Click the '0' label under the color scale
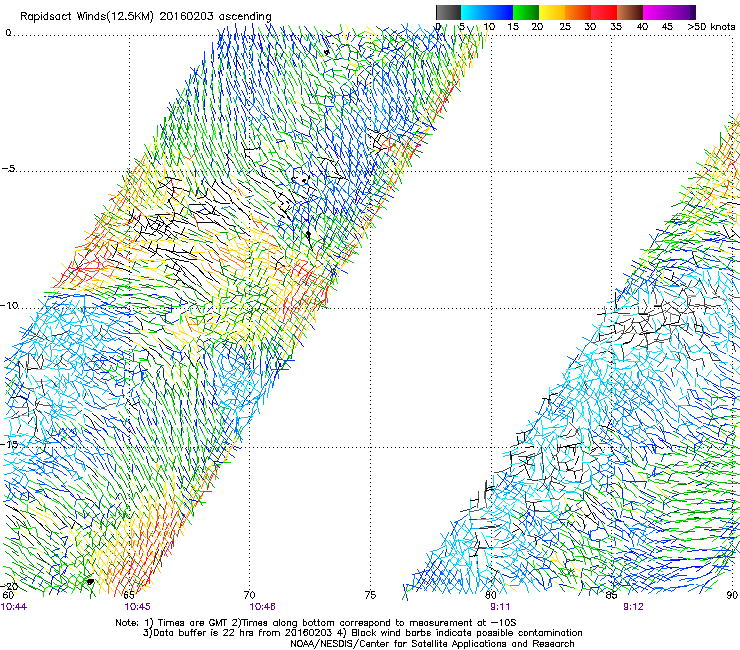The image size is (740, 650). [x=438, y=27]
